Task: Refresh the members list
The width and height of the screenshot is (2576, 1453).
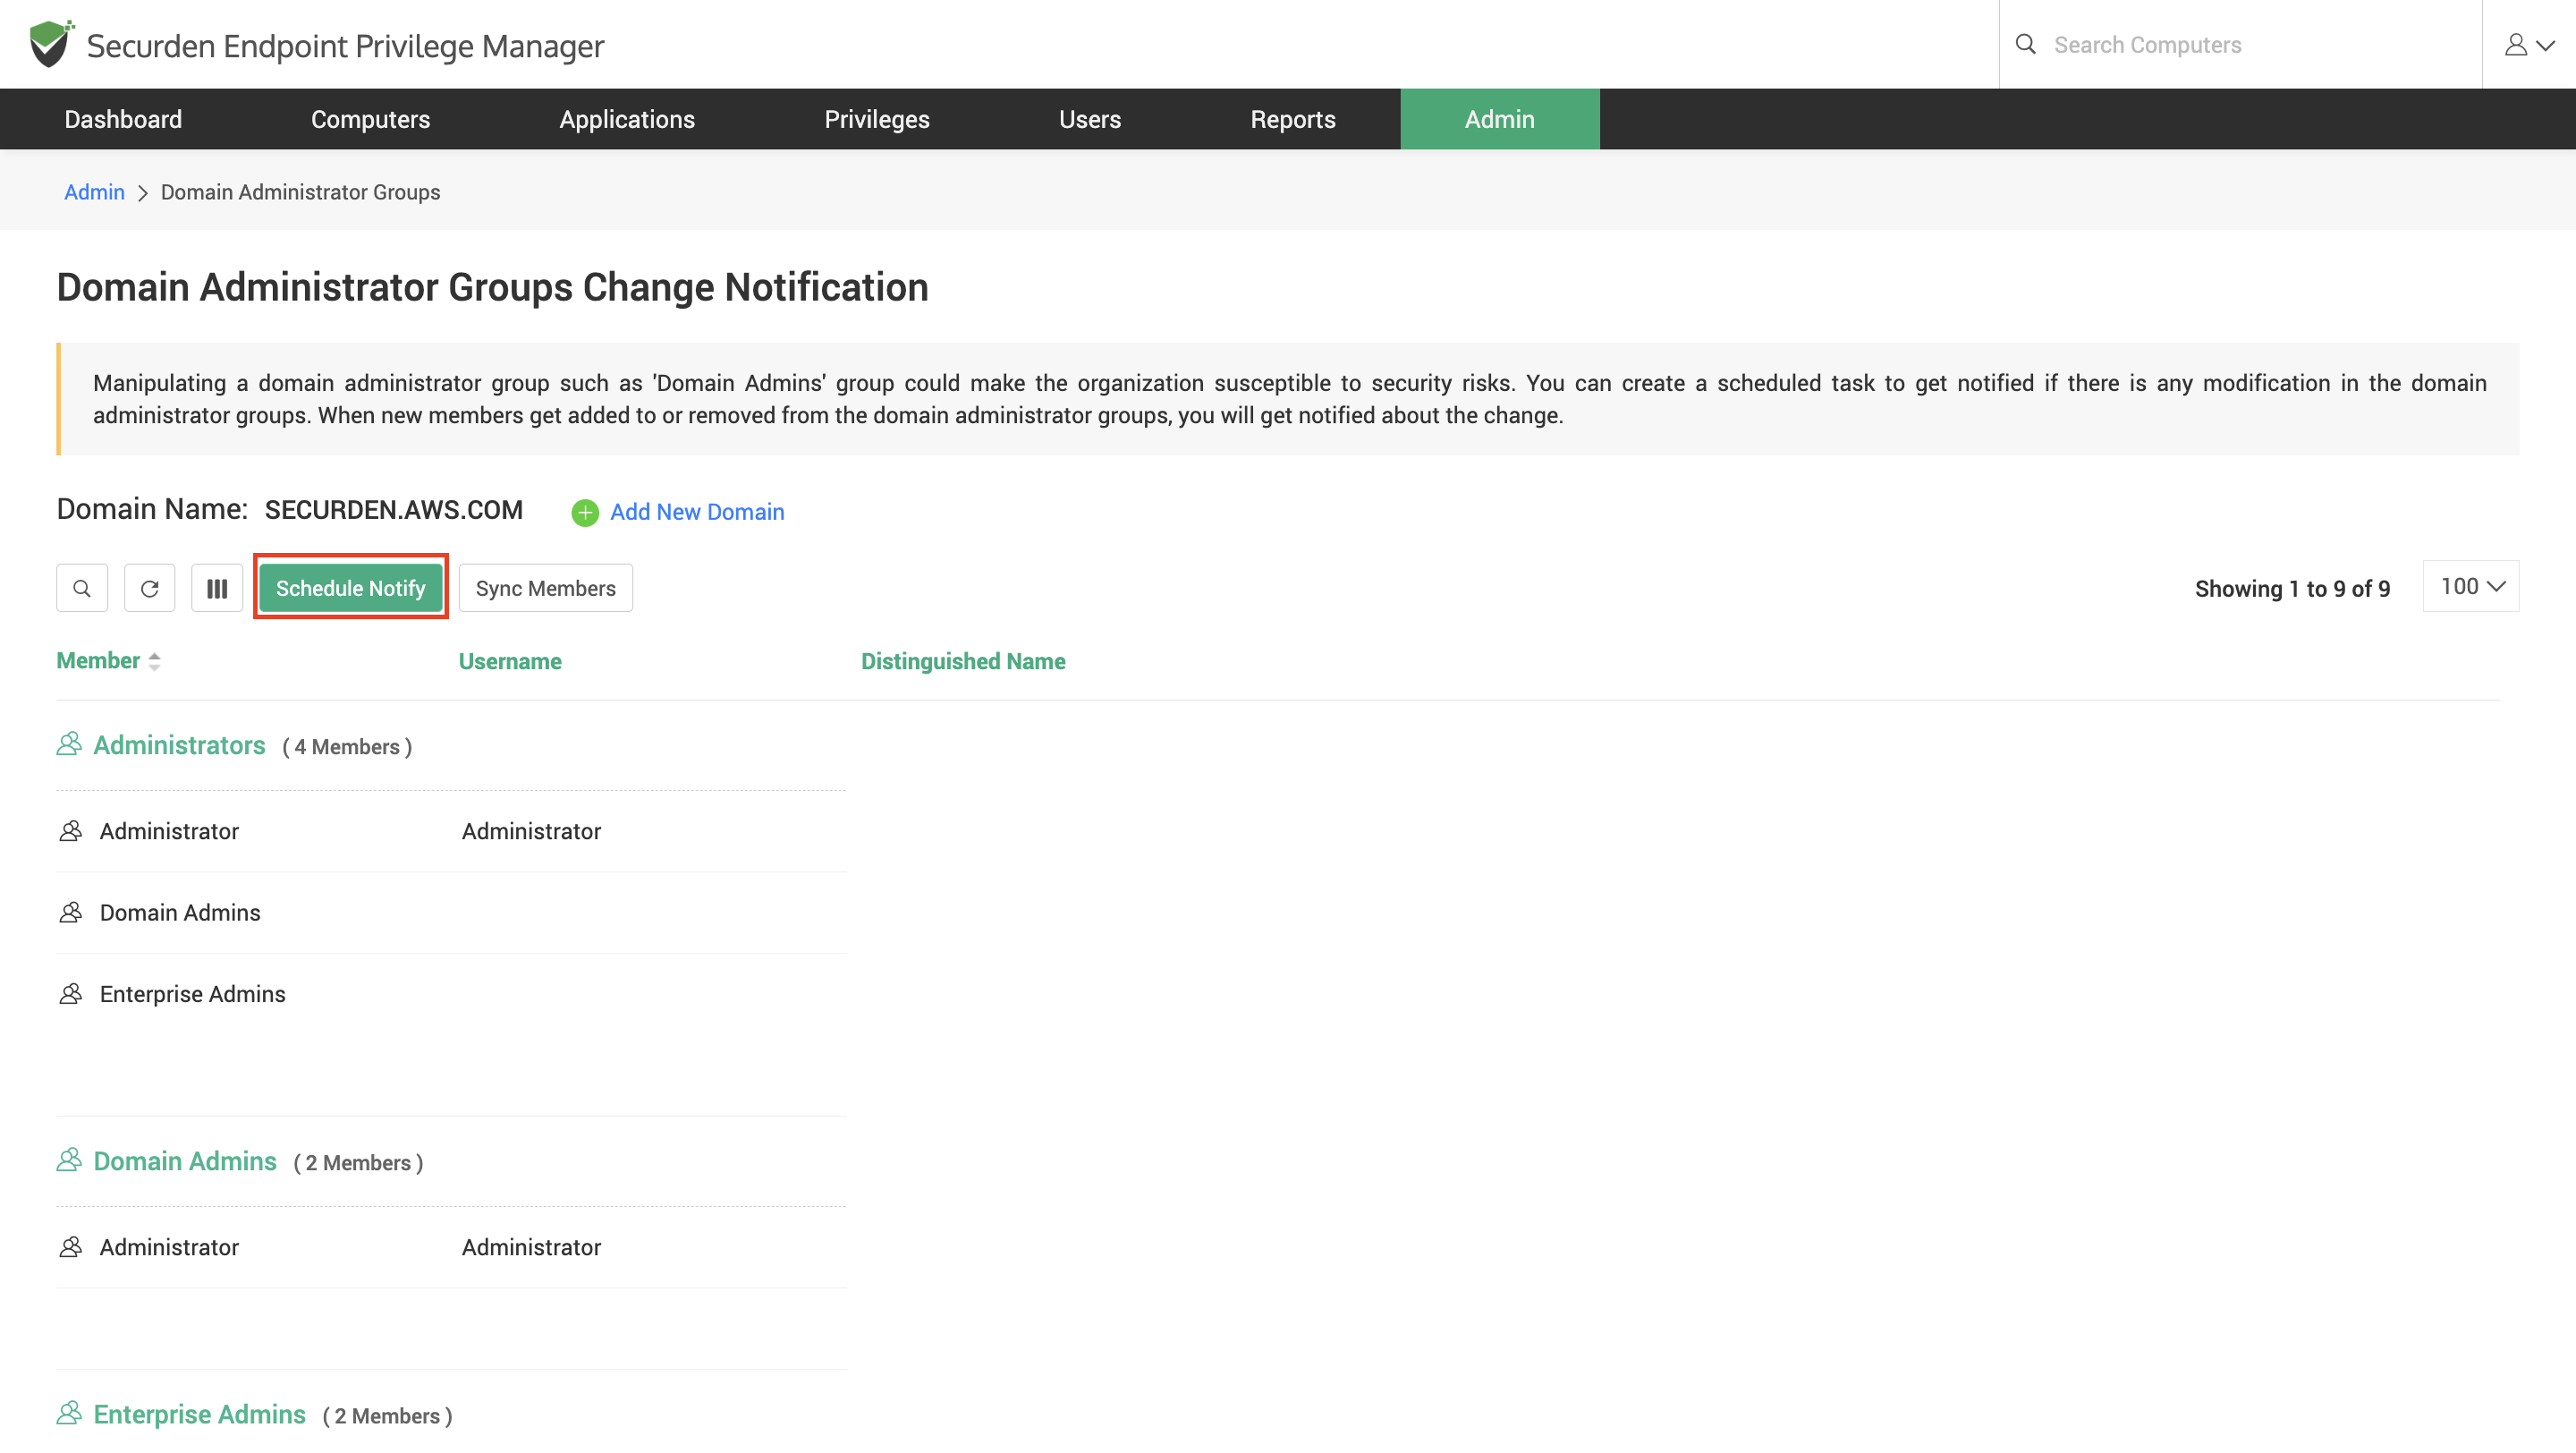Action: (x=150, y=588)
